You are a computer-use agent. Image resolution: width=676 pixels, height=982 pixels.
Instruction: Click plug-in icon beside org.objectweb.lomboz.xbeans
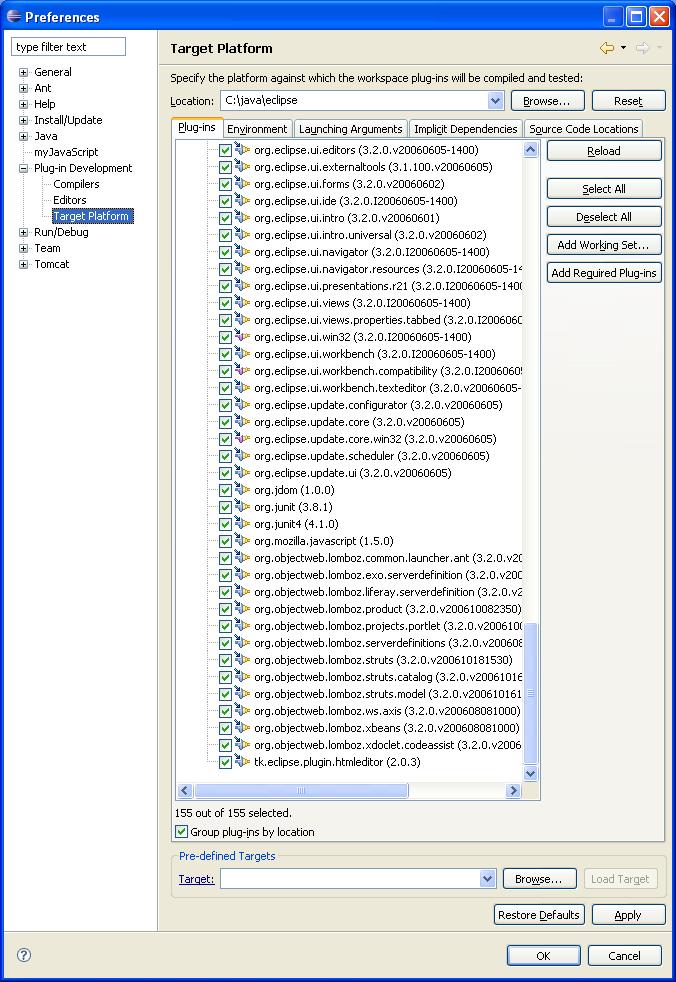coord(242,728)
